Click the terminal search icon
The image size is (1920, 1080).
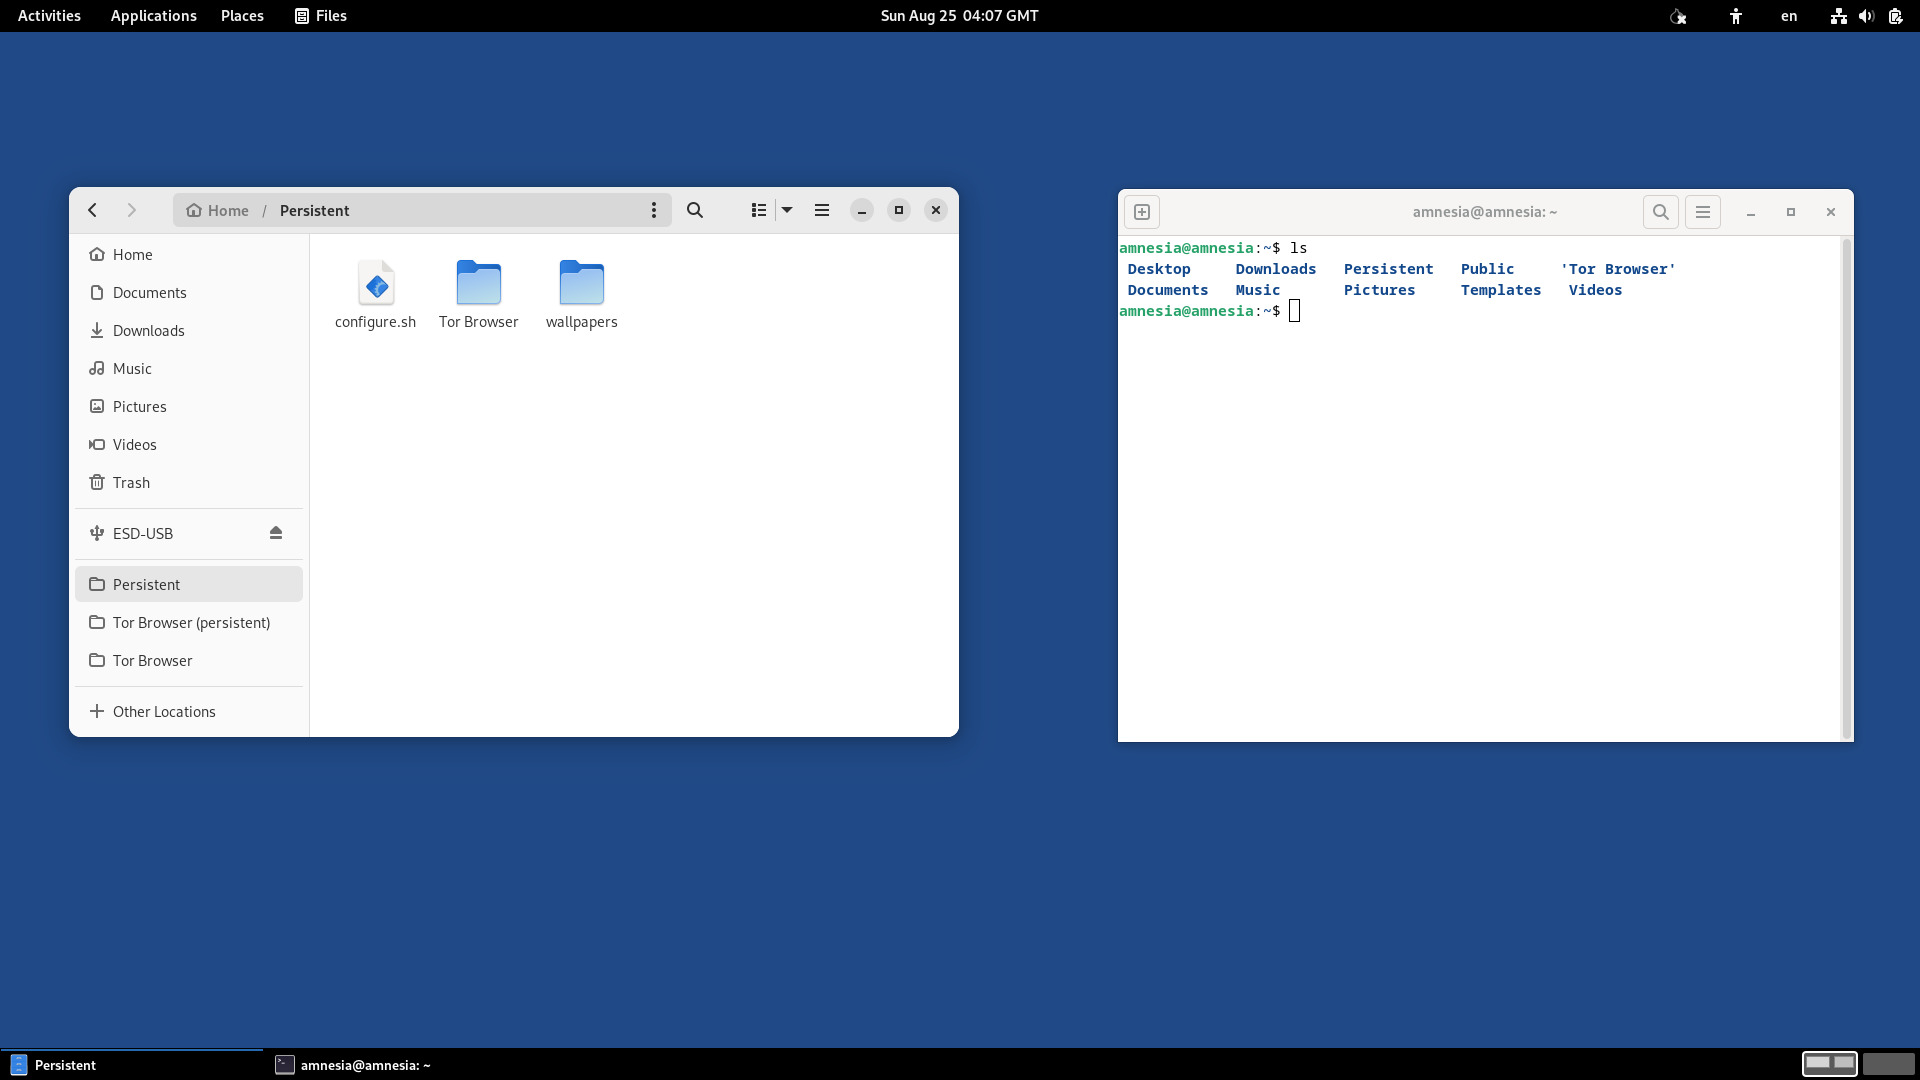click(1660, 212)
